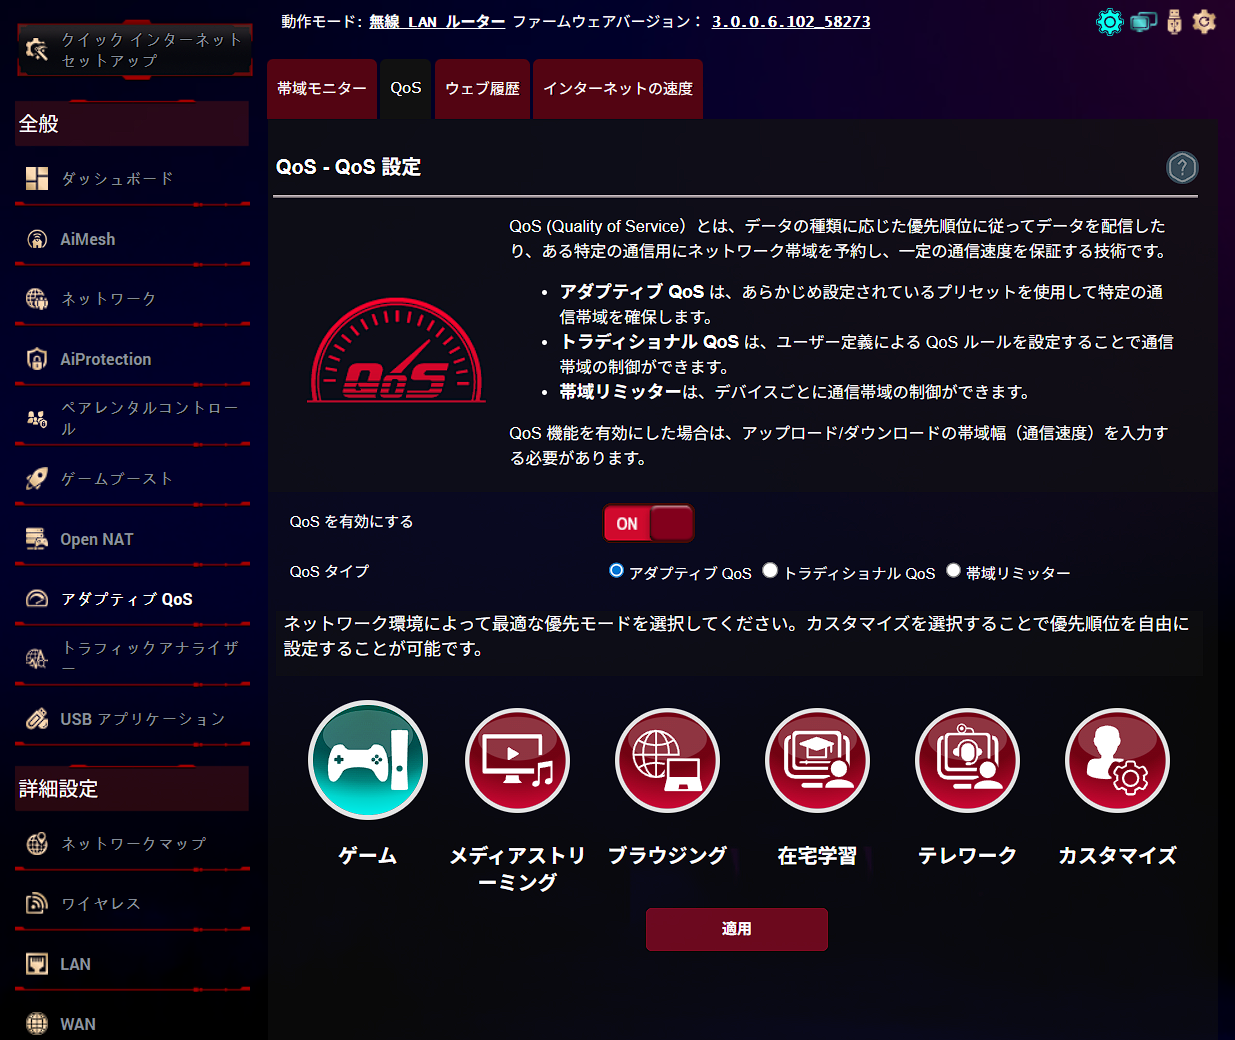This screenshot has width=1235, height=1040.
Task: Click the ネットワーク globe icon in sidebar
Action: [37, 299]
